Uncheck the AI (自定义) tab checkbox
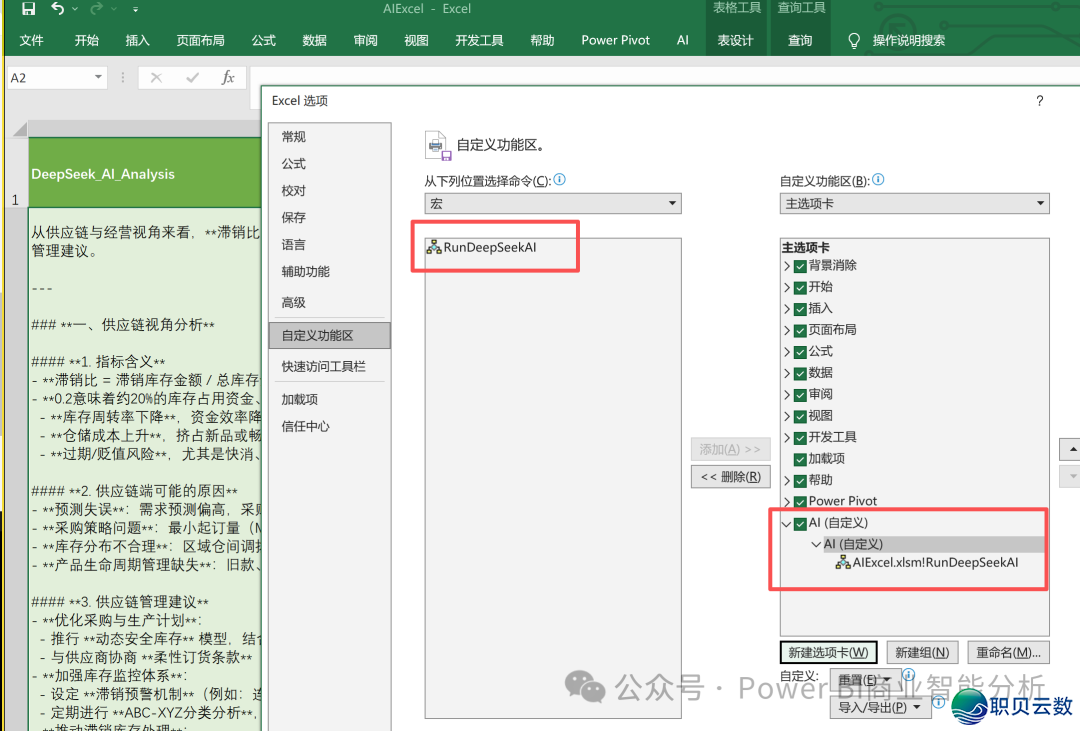The width and height of the screenshot is (1080, 731). tap(800, 522)
